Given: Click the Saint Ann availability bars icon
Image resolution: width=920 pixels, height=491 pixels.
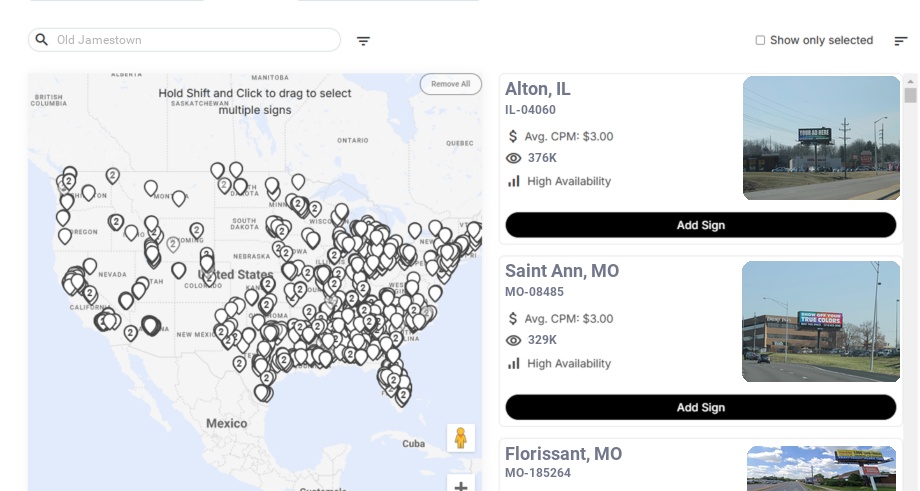Looking at the screenshot, I should tap(514, 363).
